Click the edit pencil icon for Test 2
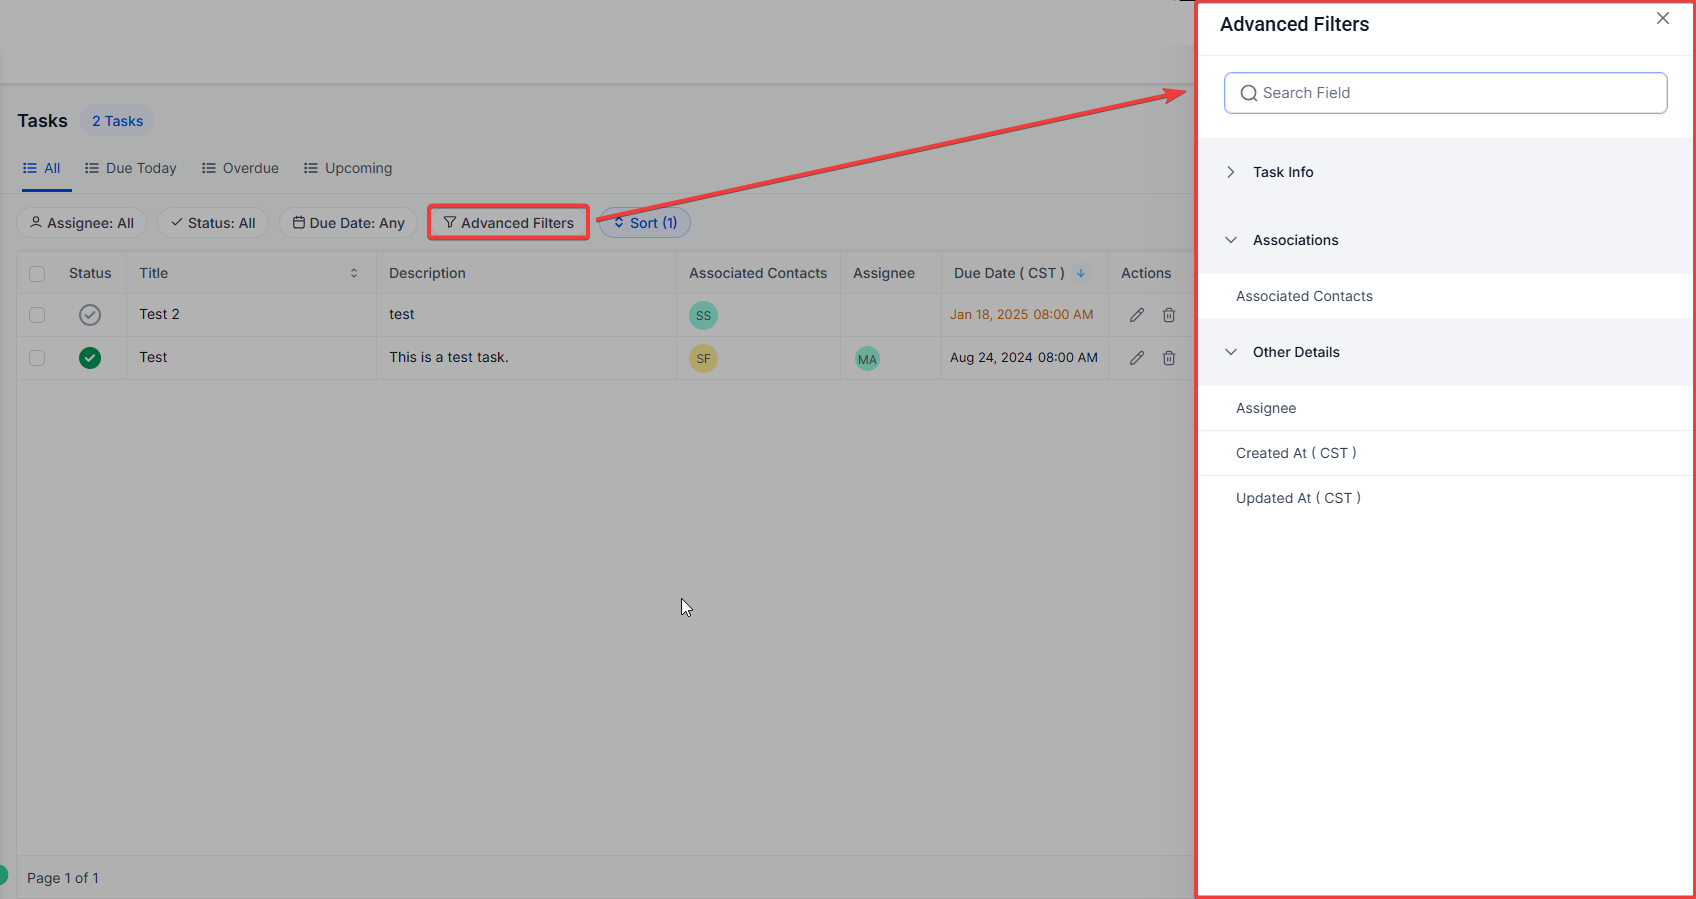1696x899 pixels. click(1137, 315)
